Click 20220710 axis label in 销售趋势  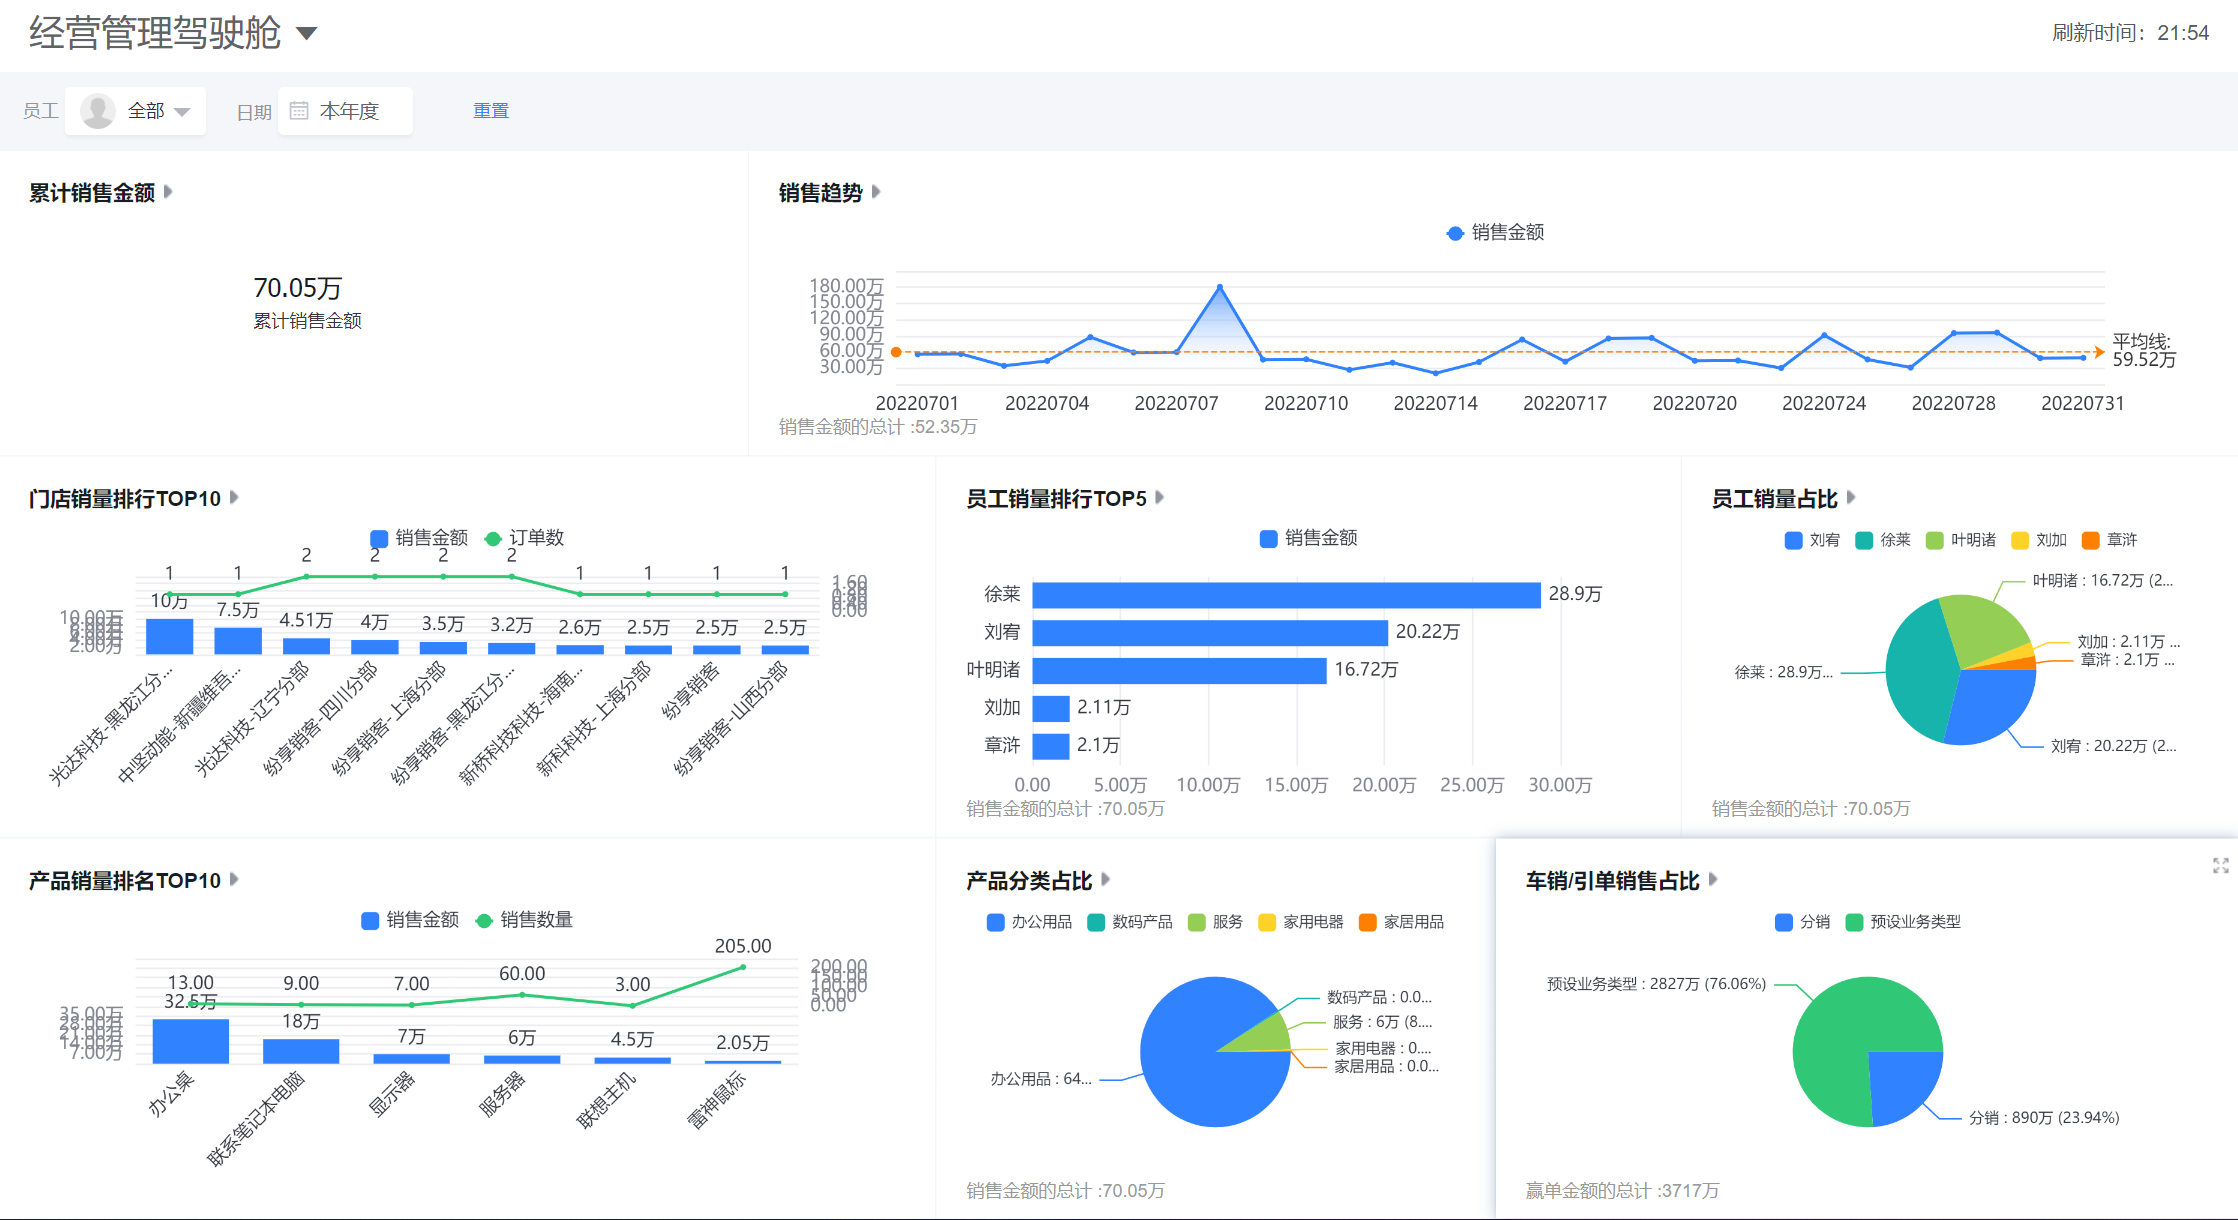[x=1306, y=403]
